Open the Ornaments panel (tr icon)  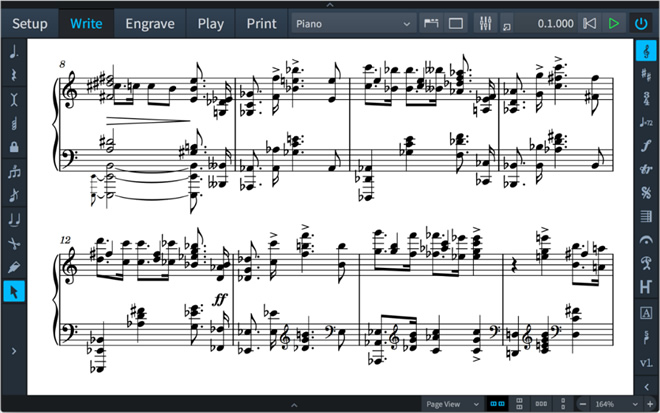coord(646,169)
